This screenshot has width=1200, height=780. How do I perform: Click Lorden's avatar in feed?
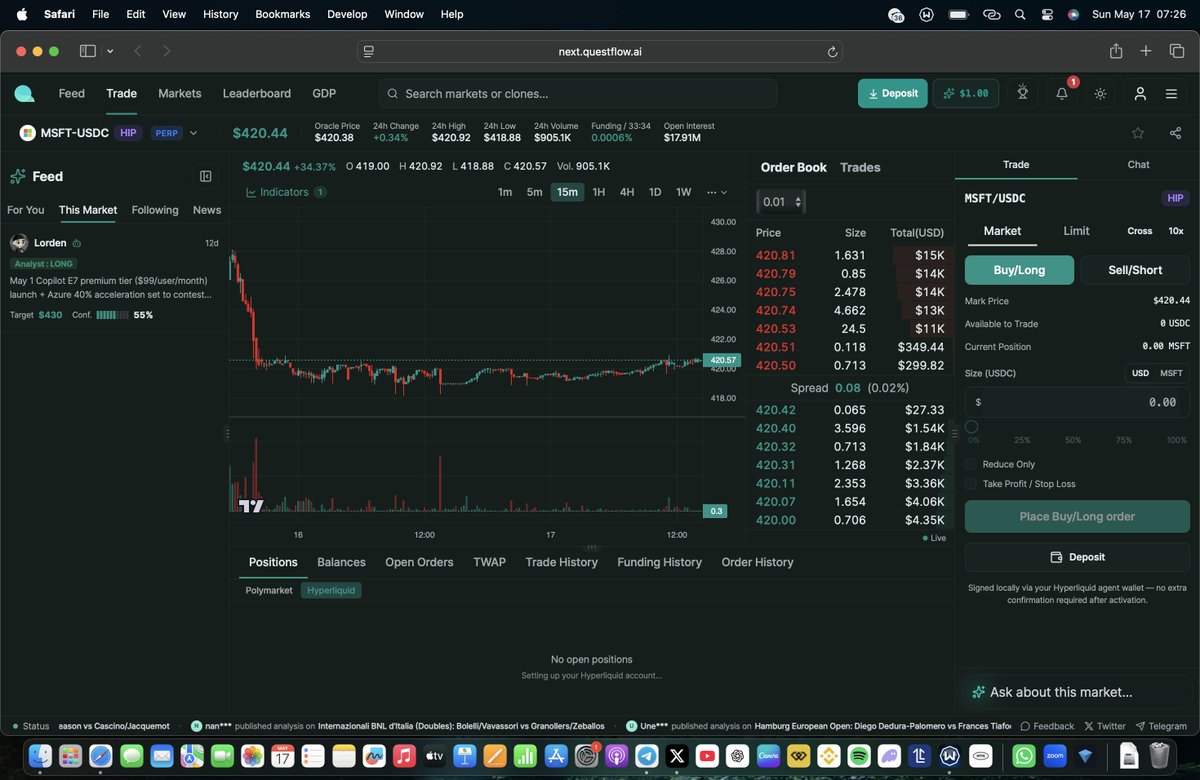pyautogui.click(x=19, y=243)
